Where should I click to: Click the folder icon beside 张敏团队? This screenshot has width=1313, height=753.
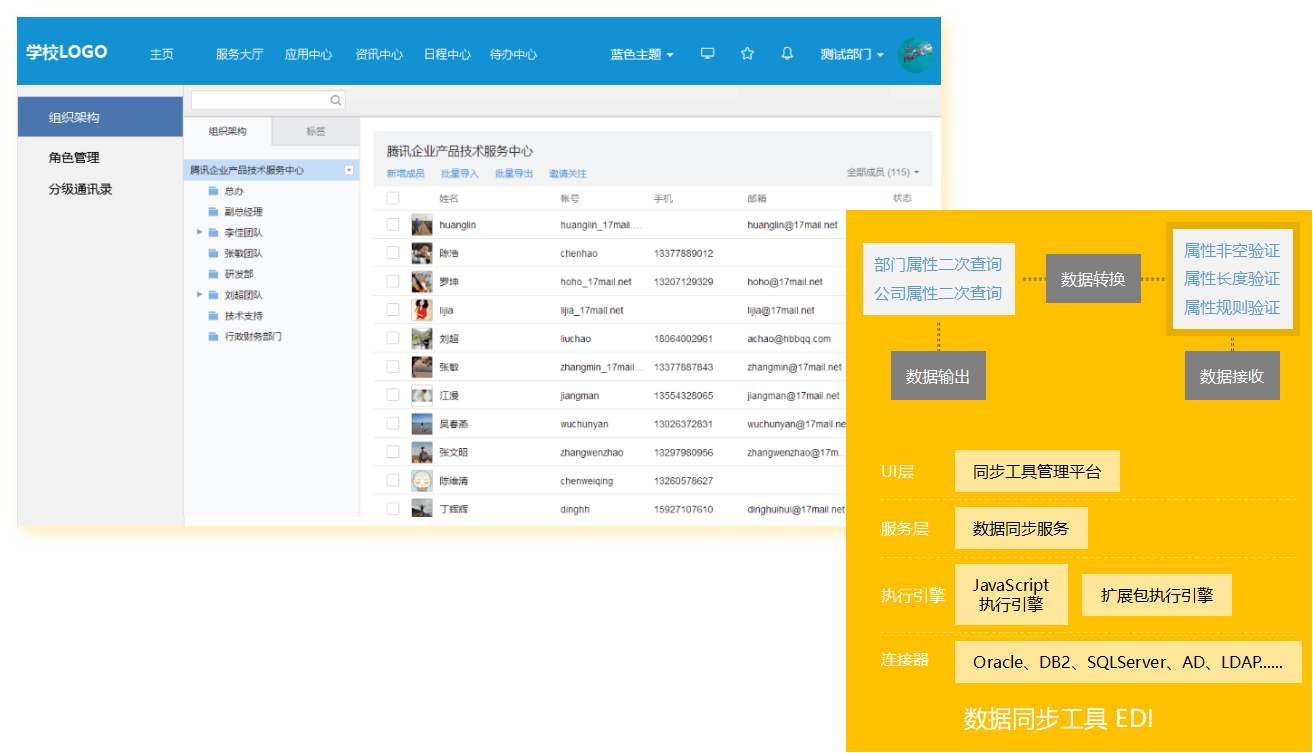(213, 253)
